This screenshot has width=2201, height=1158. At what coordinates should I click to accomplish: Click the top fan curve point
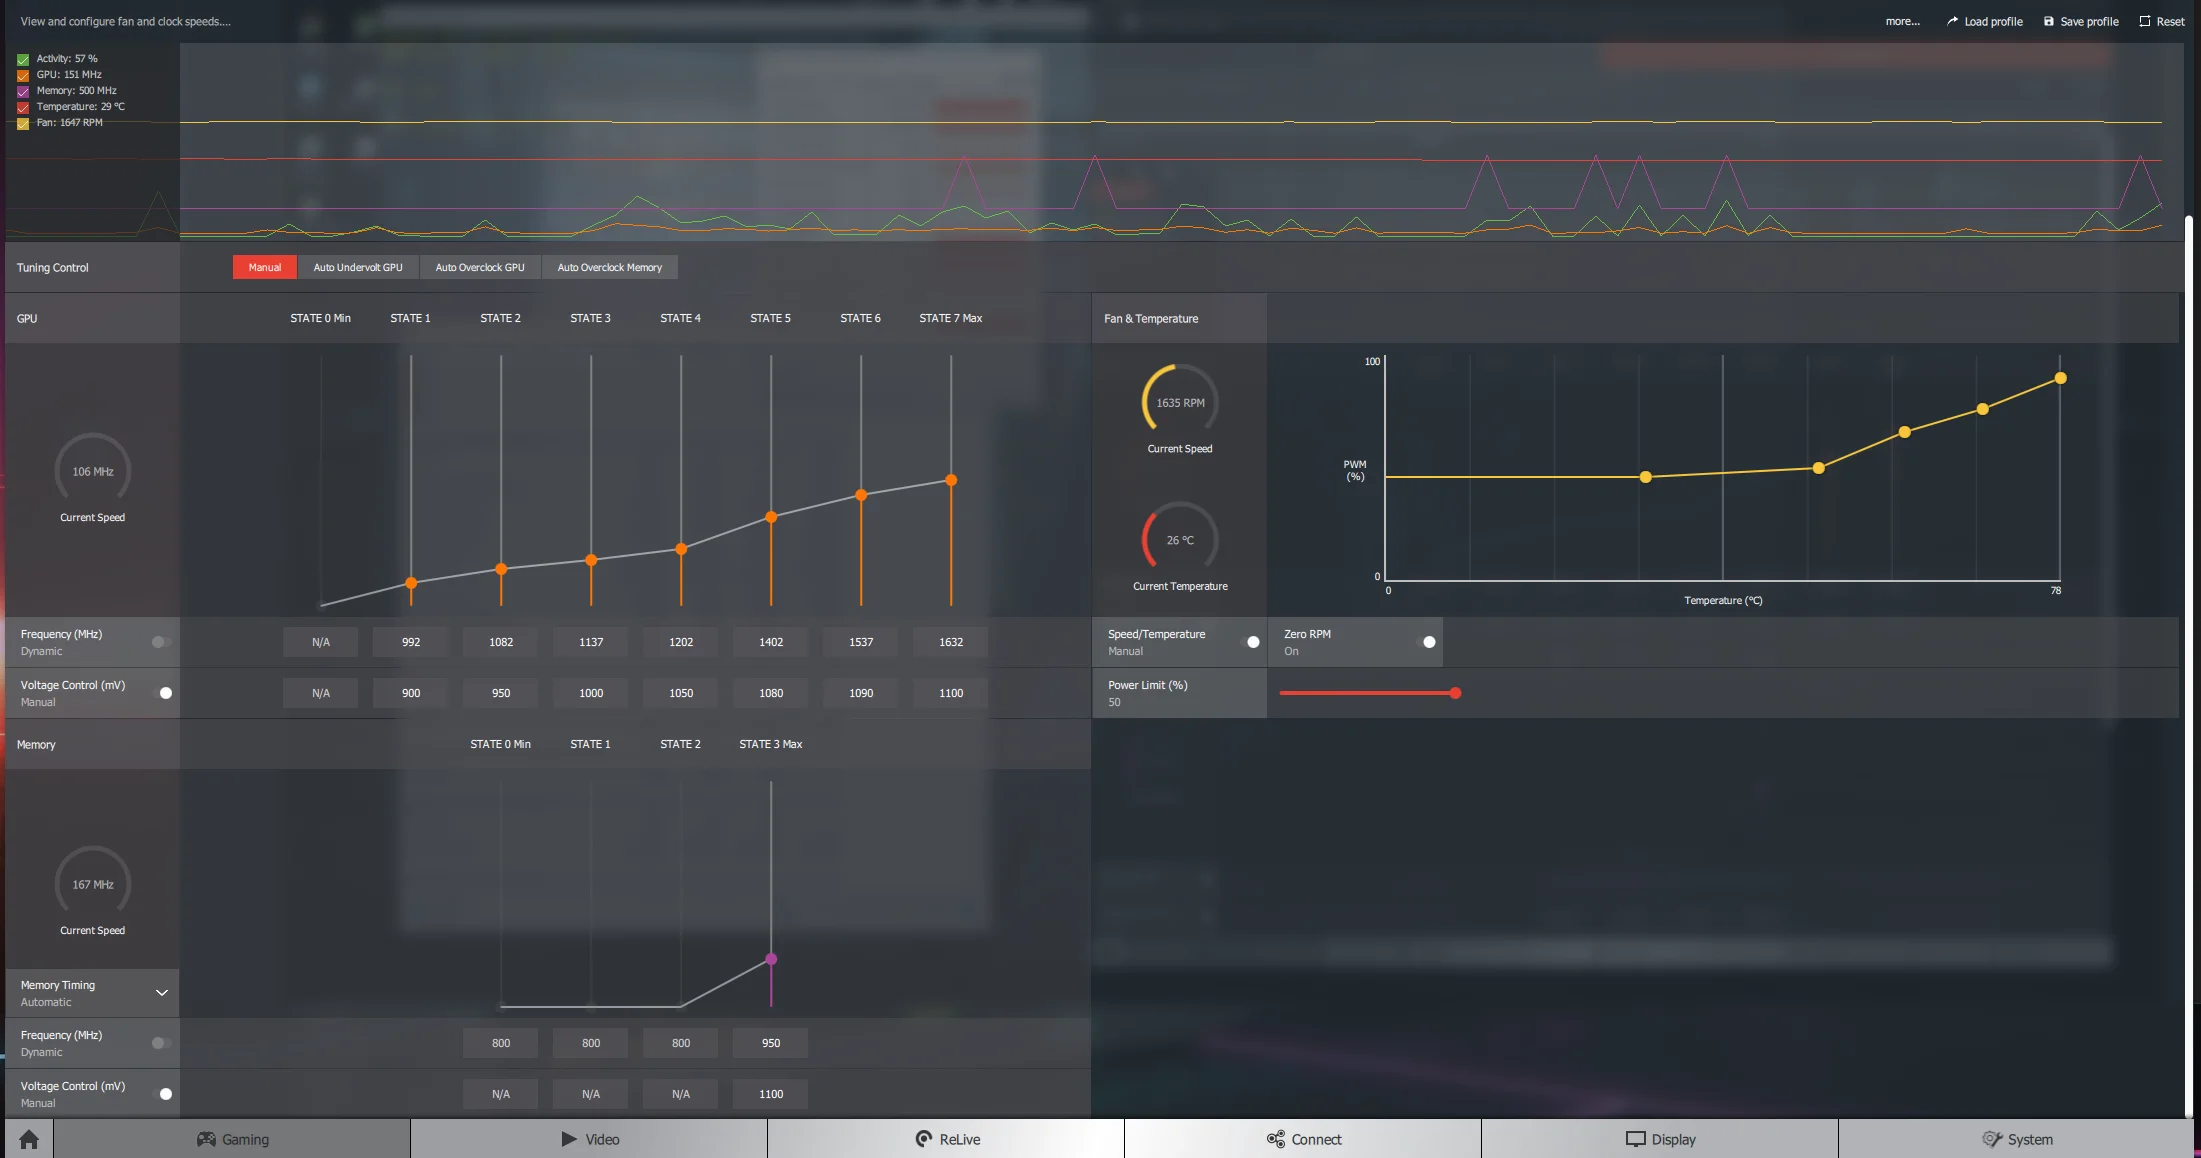[2061, 378]
